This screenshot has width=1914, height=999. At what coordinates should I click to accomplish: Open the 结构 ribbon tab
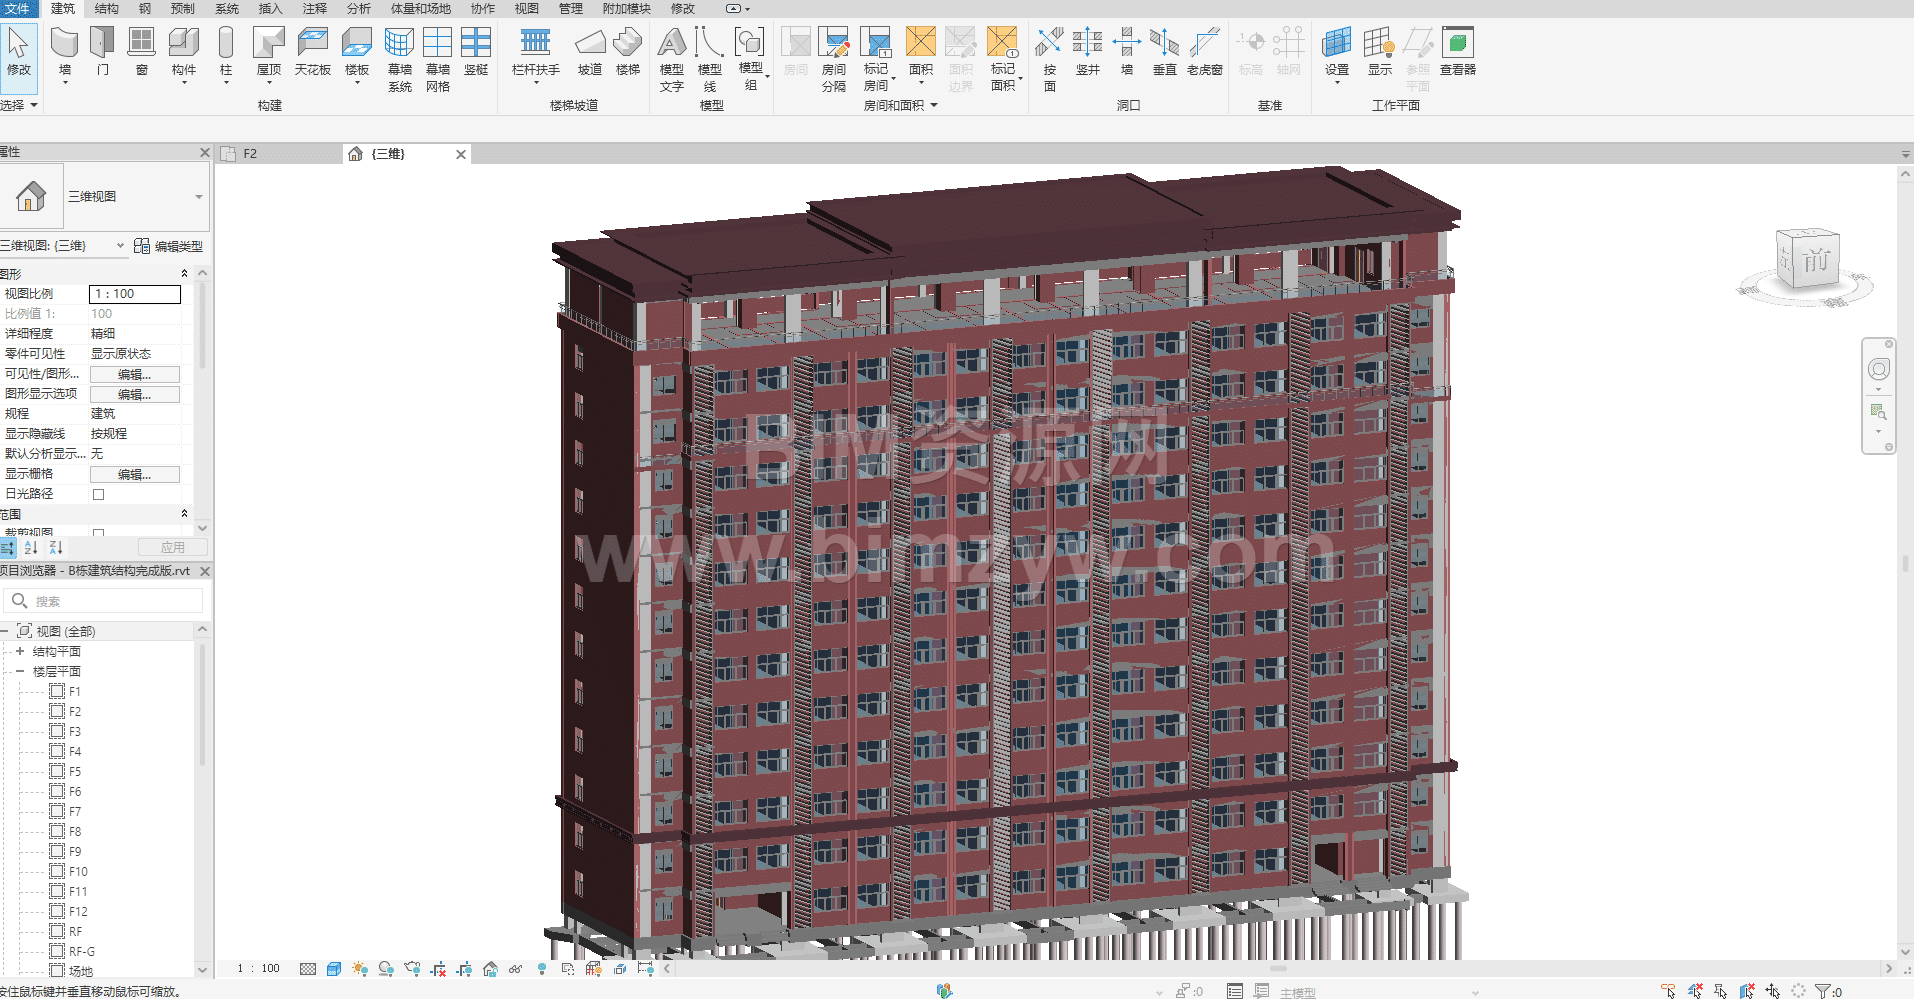[x=106, y=8]
